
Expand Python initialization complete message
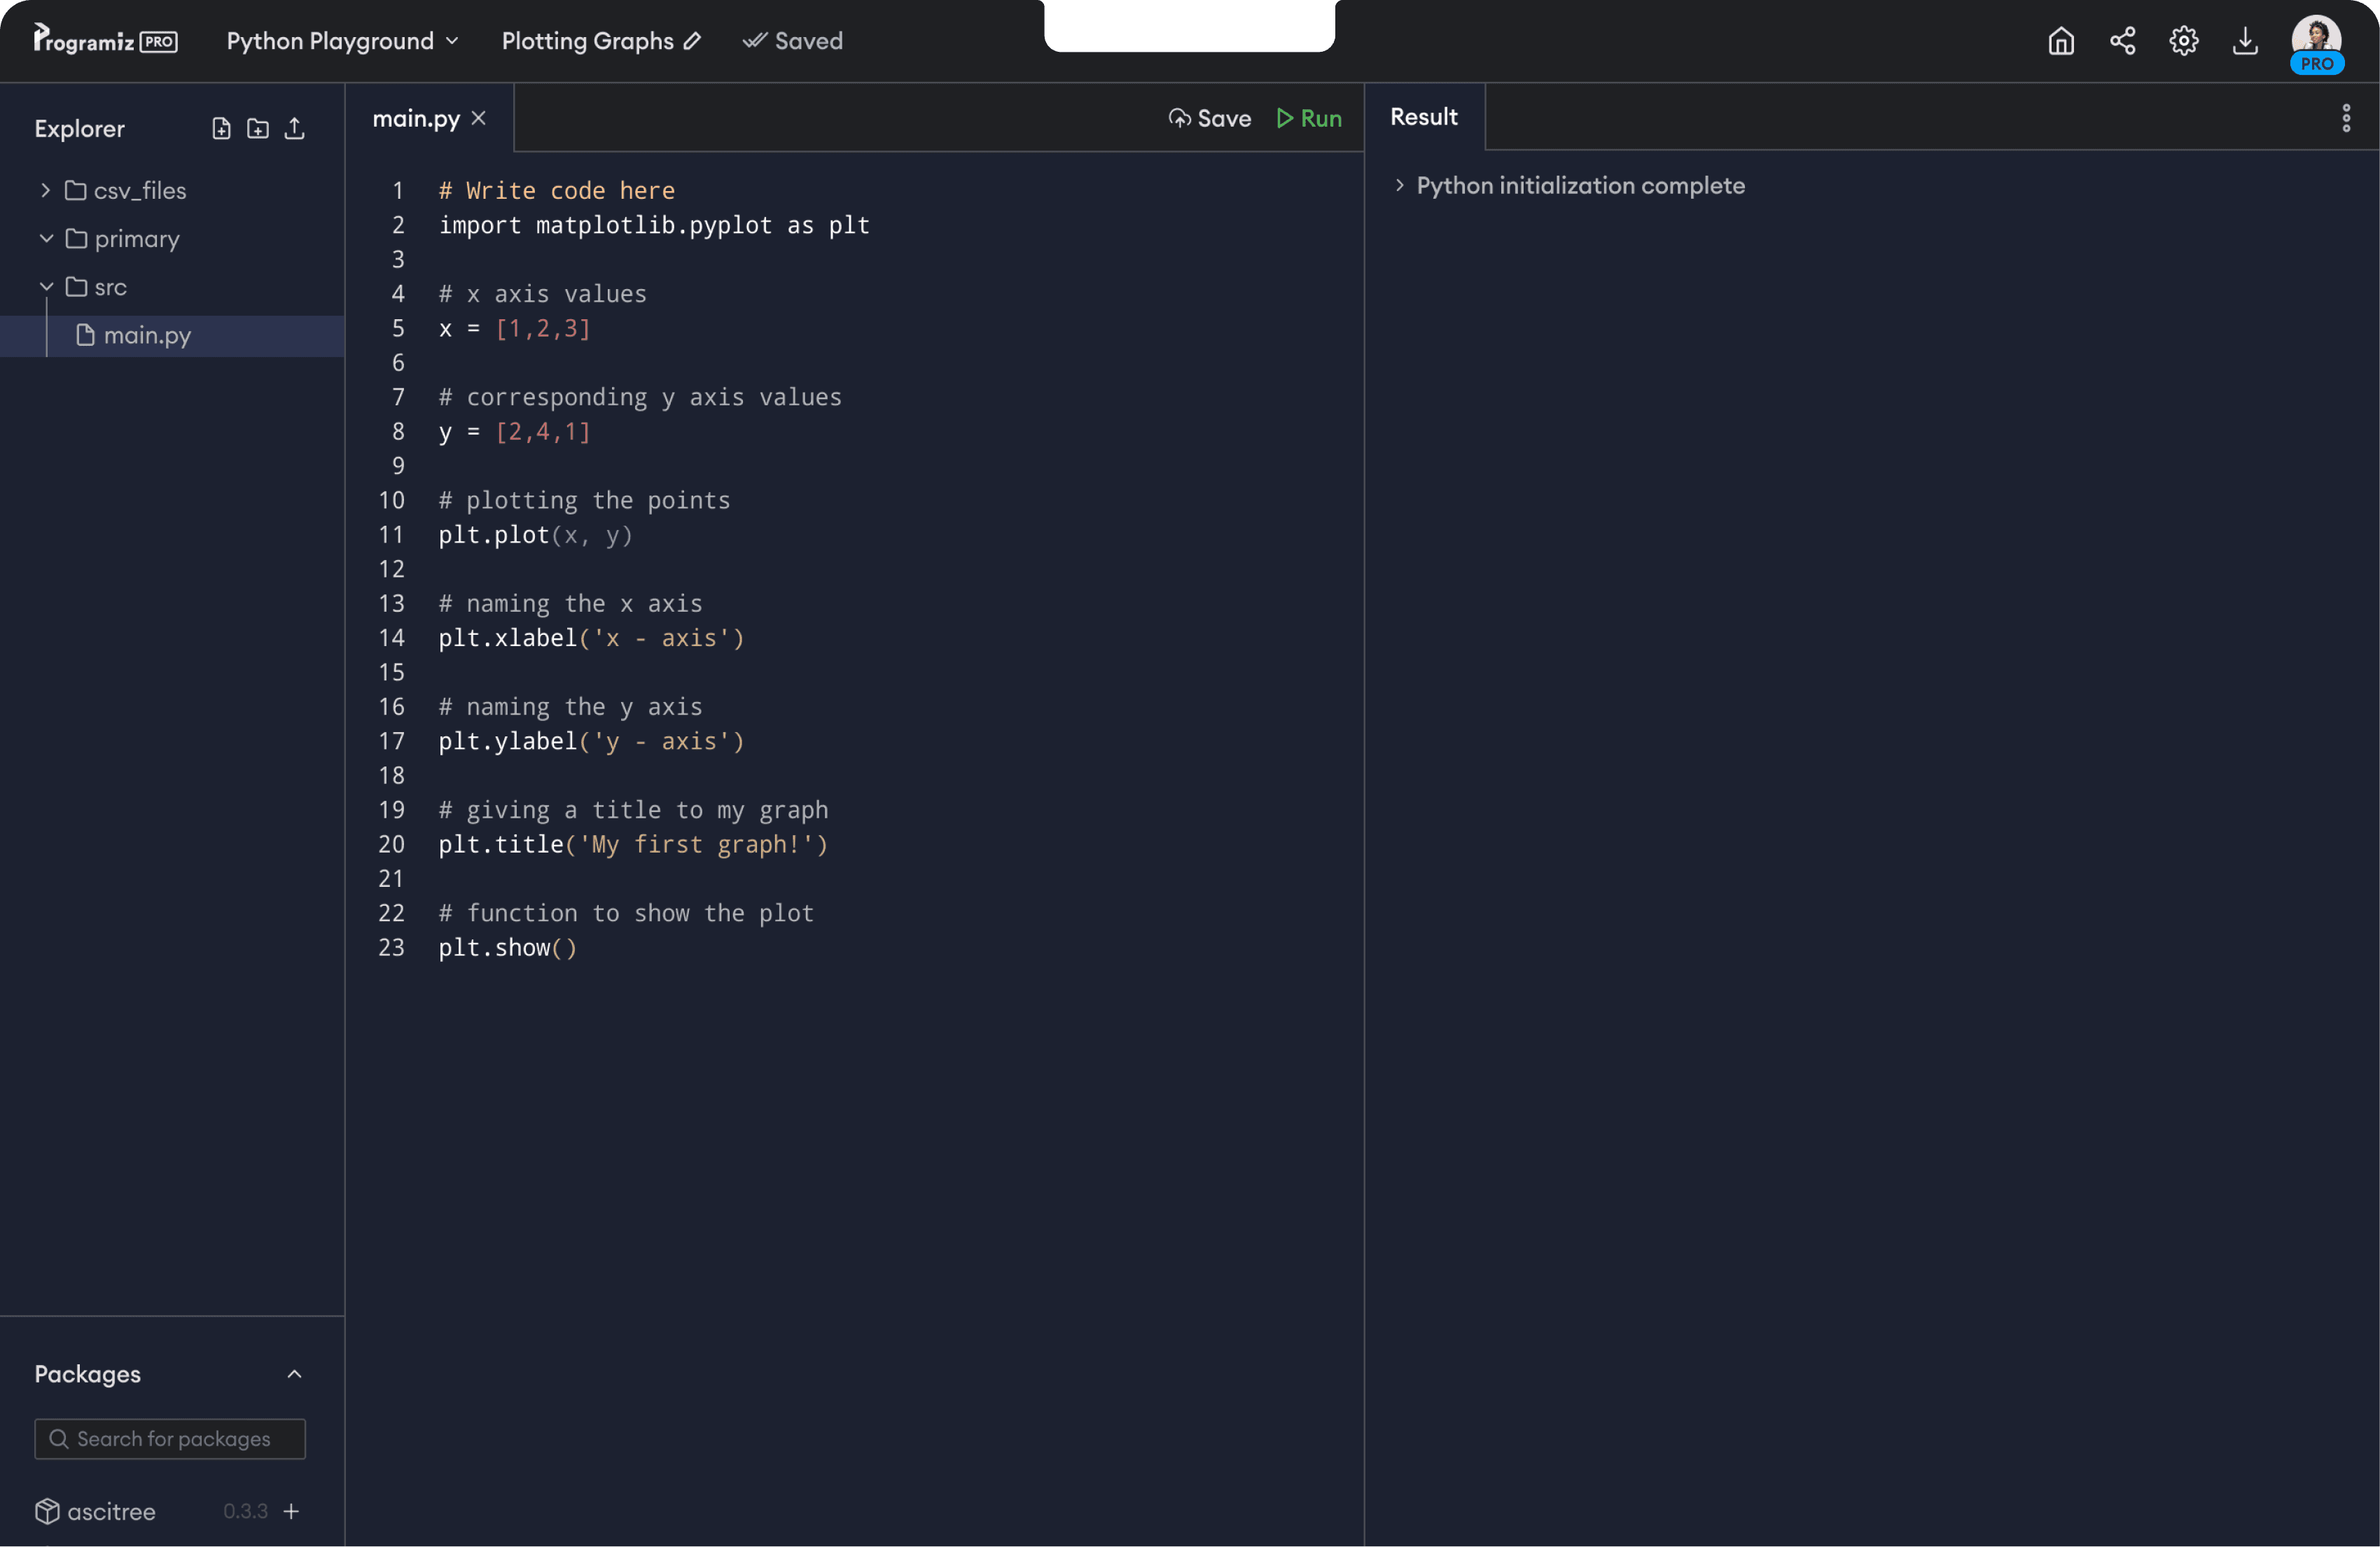(x=1399, y=185)
